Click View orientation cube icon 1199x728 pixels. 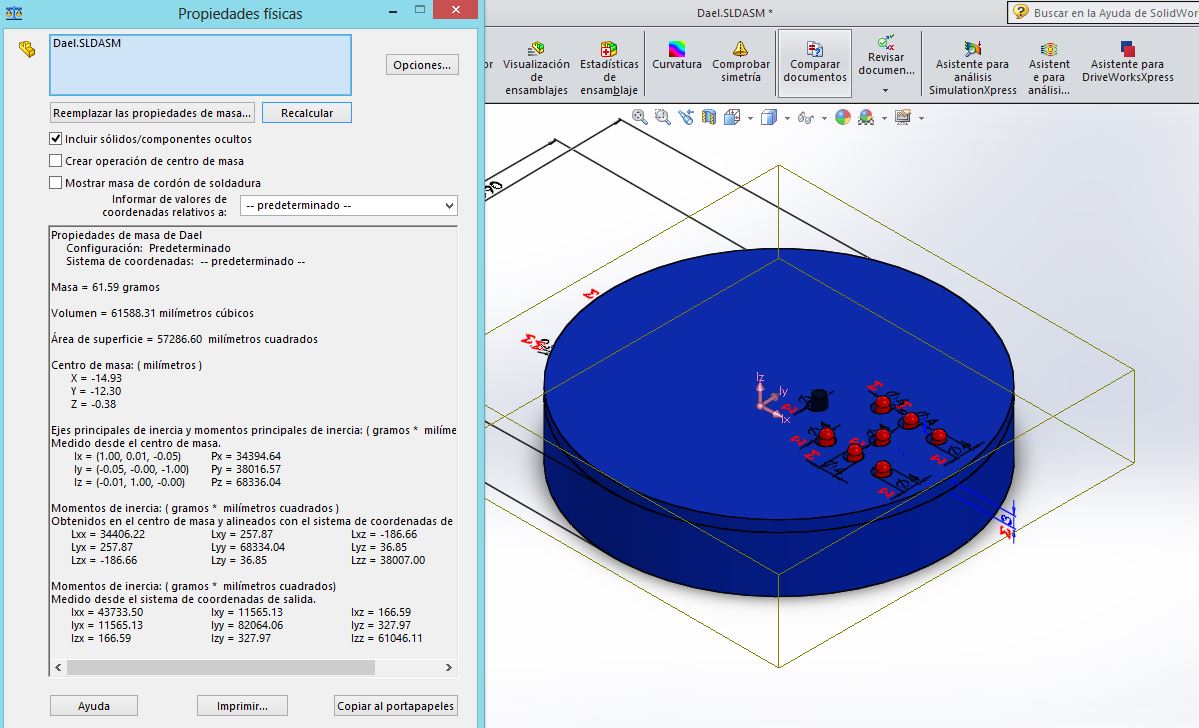(732, 117)
